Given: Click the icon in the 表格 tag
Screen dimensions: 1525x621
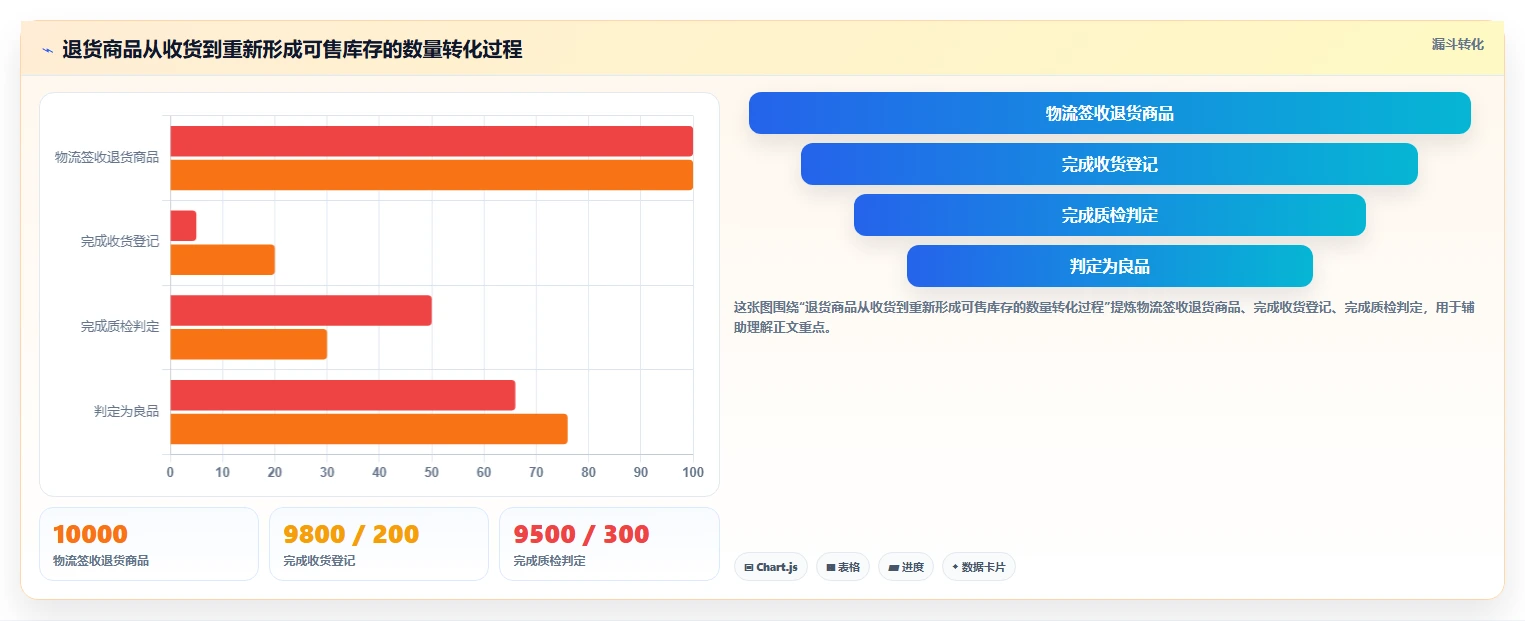Looking at the screenshot, I should 831,567.
